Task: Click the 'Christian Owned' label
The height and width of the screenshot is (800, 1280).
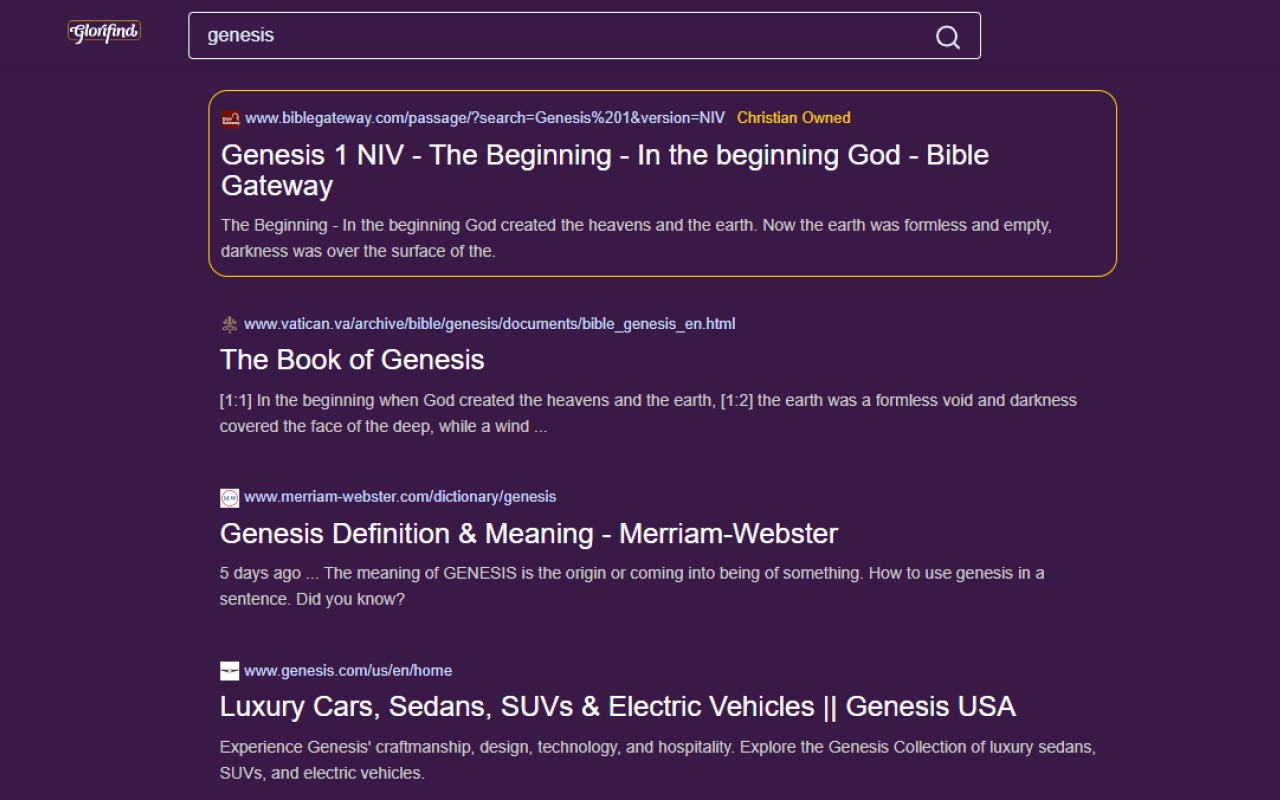Action: click(793, 118)
